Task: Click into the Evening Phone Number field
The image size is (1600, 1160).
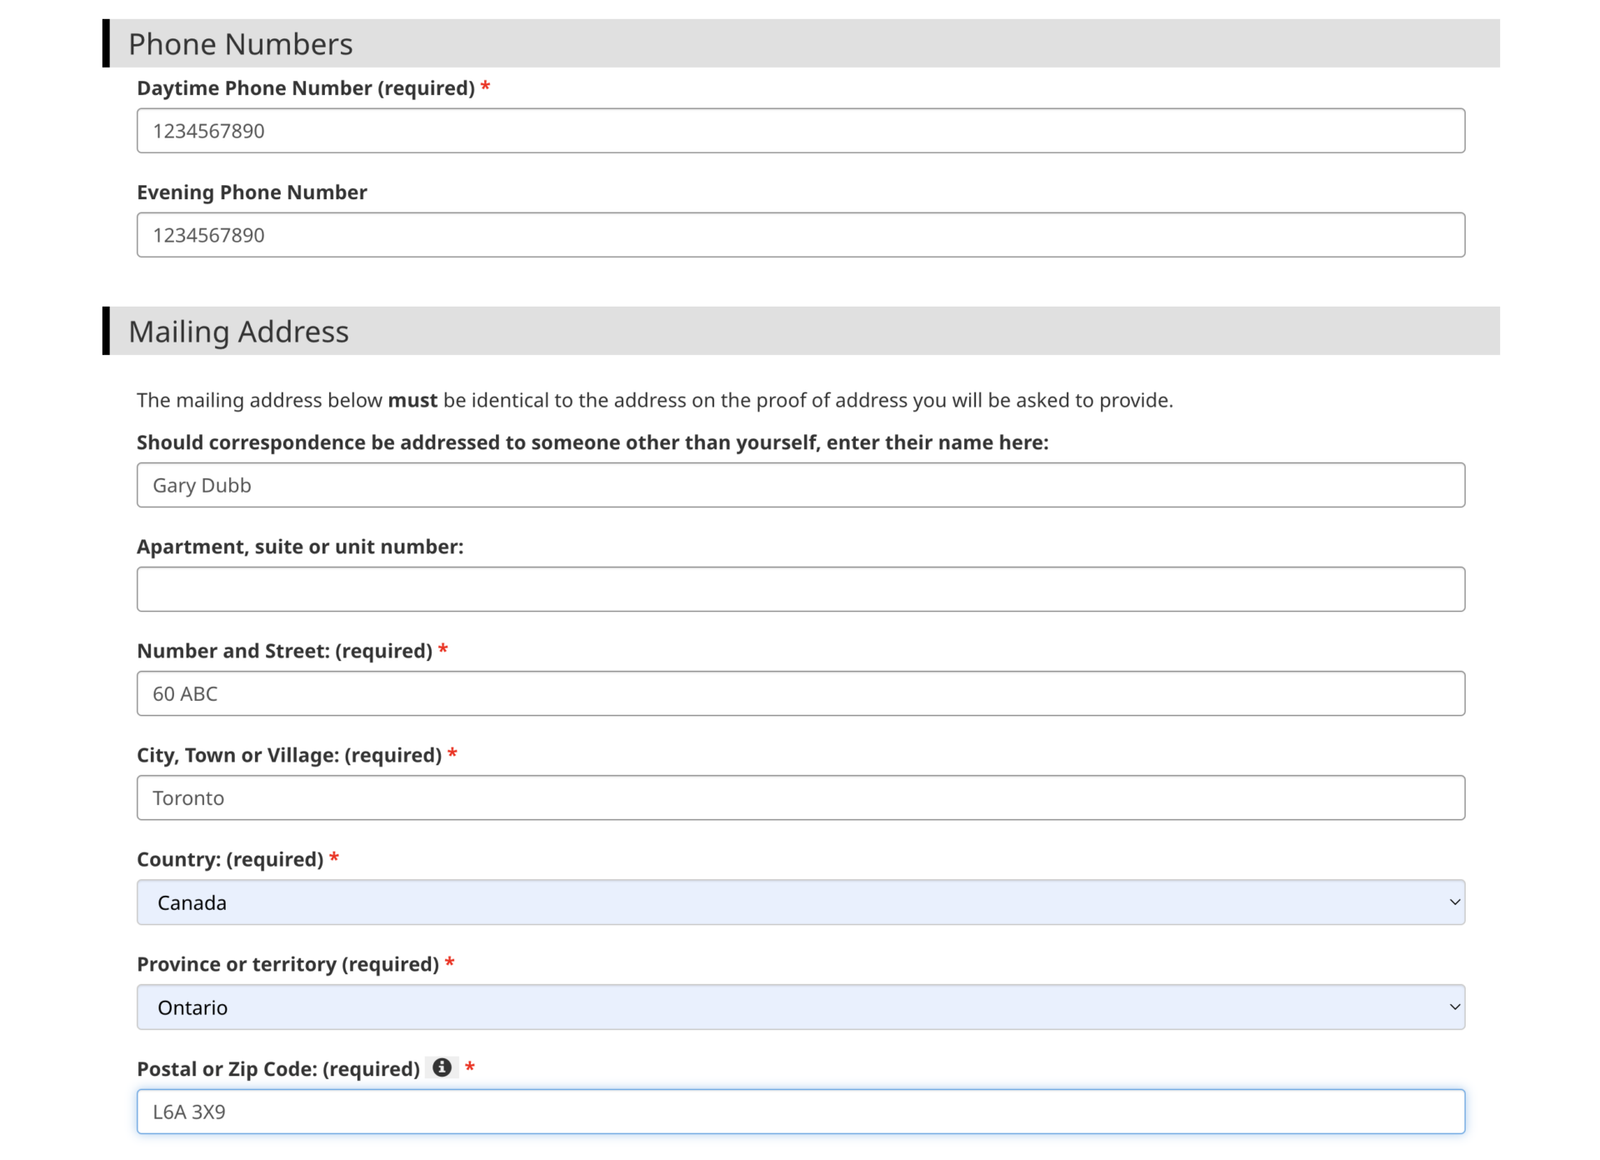Action: point(800,235)
